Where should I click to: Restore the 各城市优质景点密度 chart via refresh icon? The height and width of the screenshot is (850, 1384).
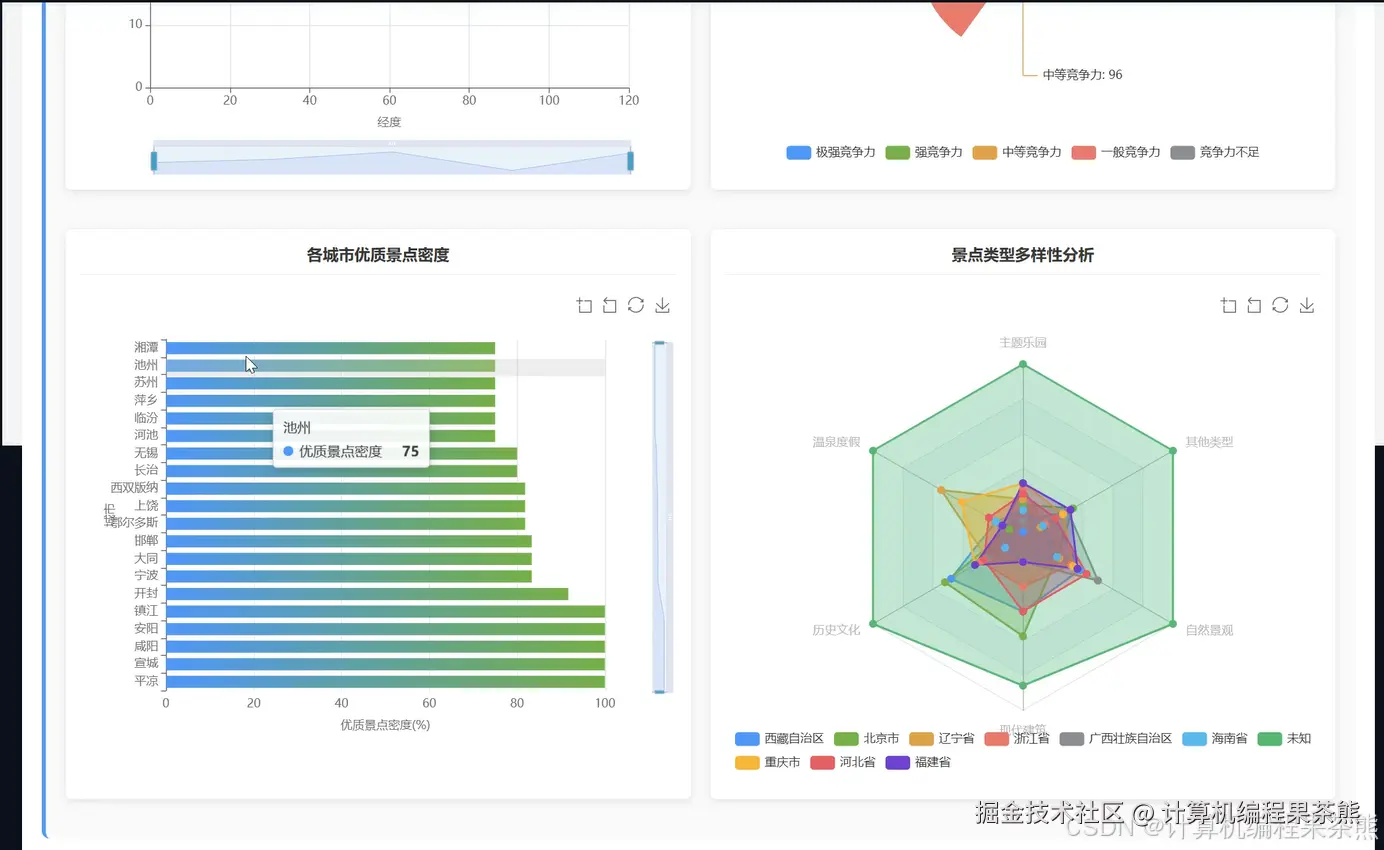[x=636, y=305]
